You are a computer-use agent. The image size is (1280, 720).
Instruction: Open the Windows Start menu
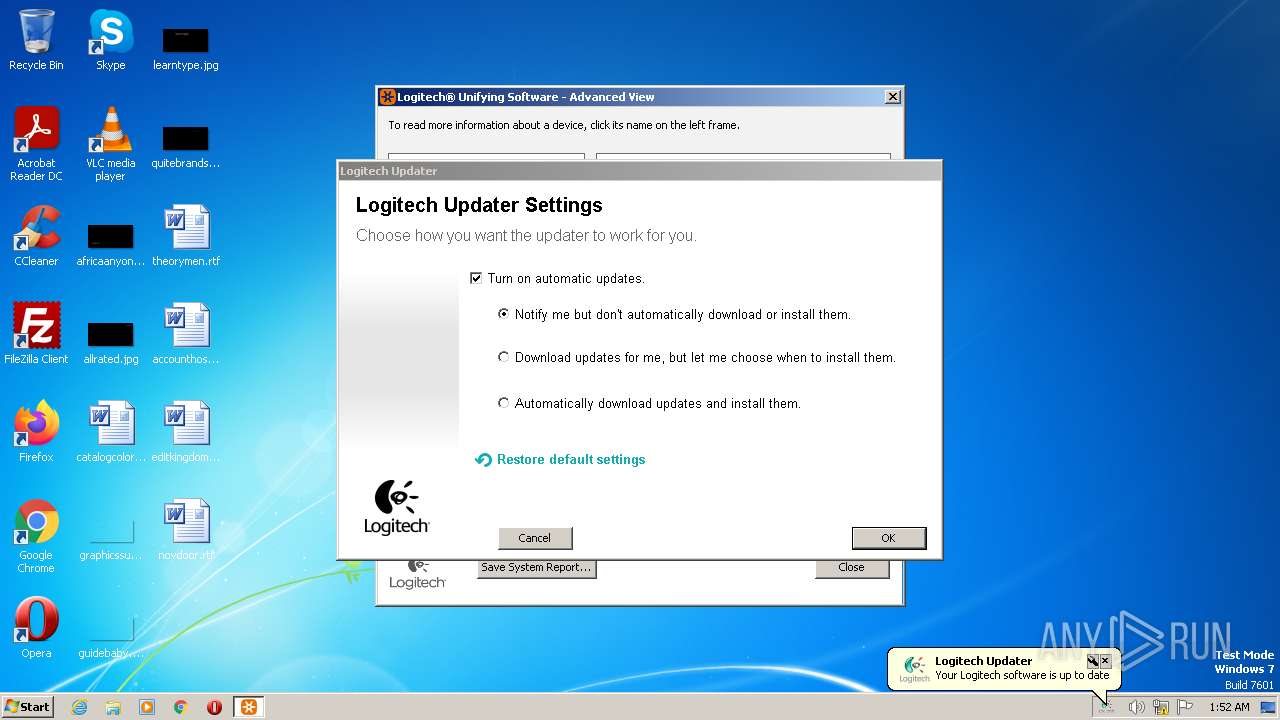pos(28,707)
